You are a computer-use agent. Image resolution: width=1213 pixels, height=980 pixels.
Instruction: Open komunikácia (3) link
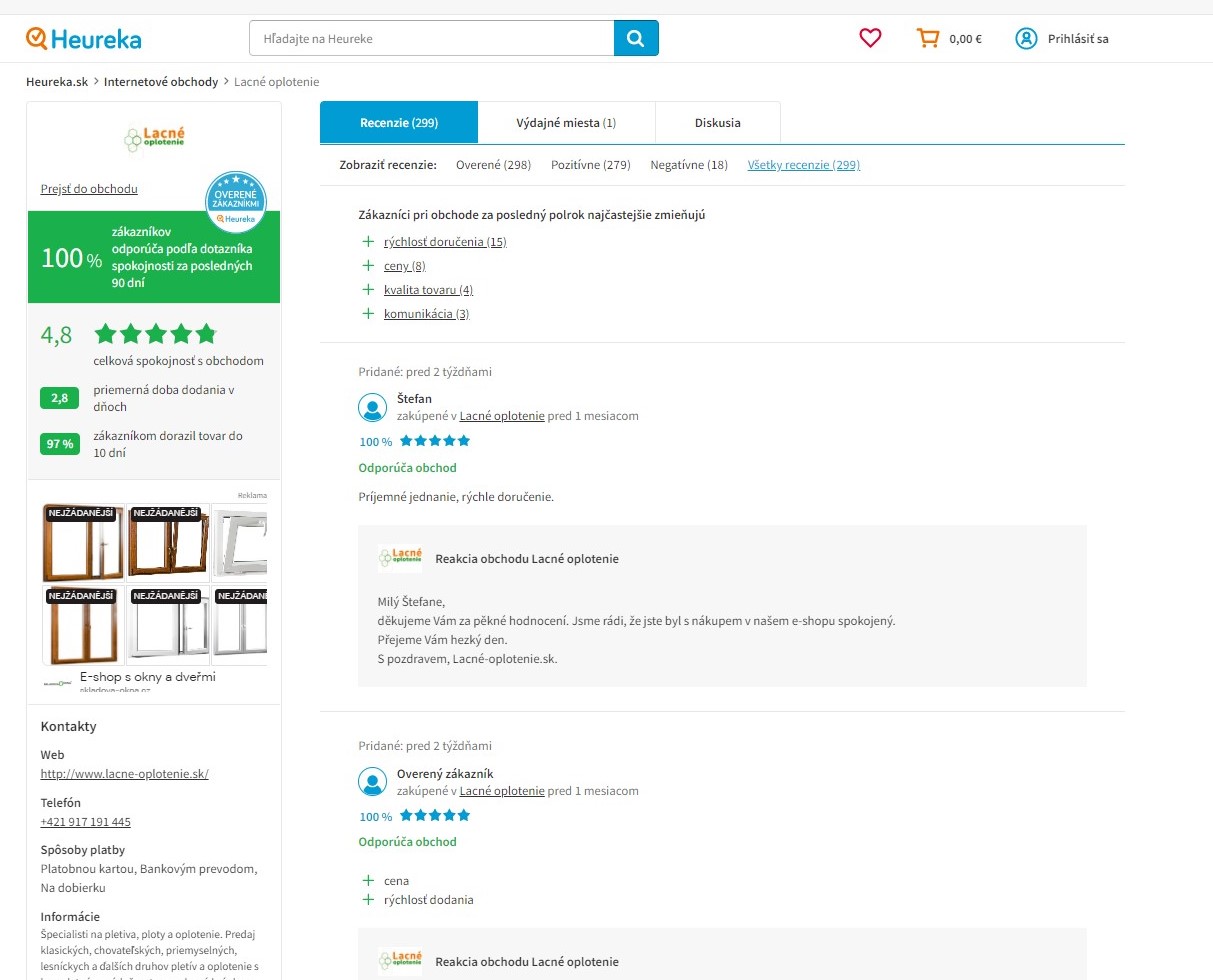tap(427, 314)
